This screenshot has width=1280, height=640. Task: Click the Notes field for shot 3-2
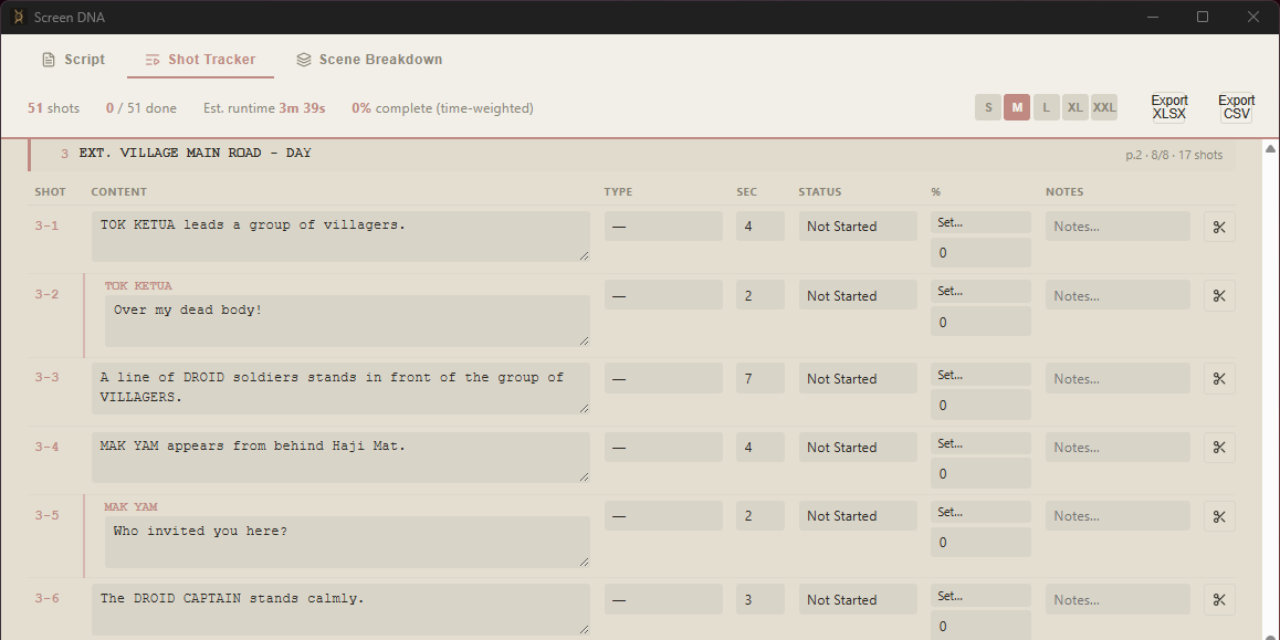[1118, 295]
